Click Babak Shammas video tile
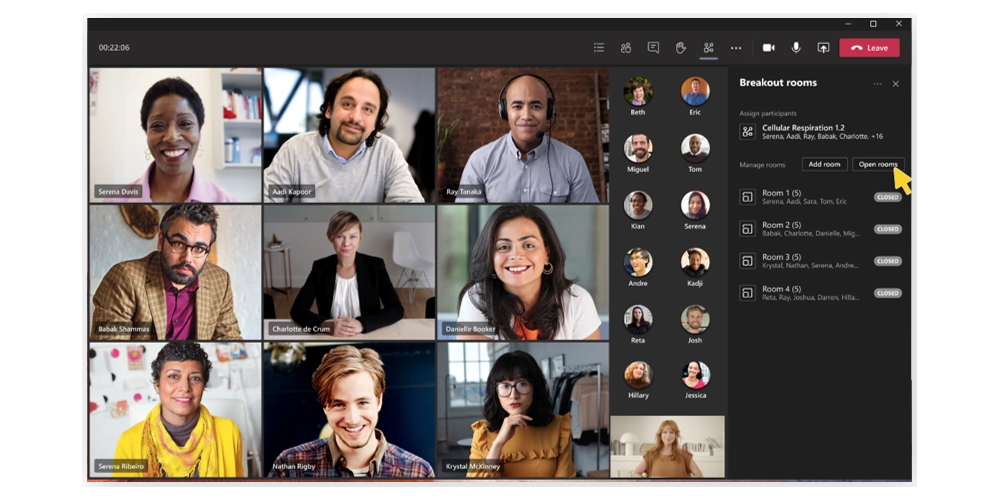This screenshot has height=500, width=1000. tap(175, 272)
